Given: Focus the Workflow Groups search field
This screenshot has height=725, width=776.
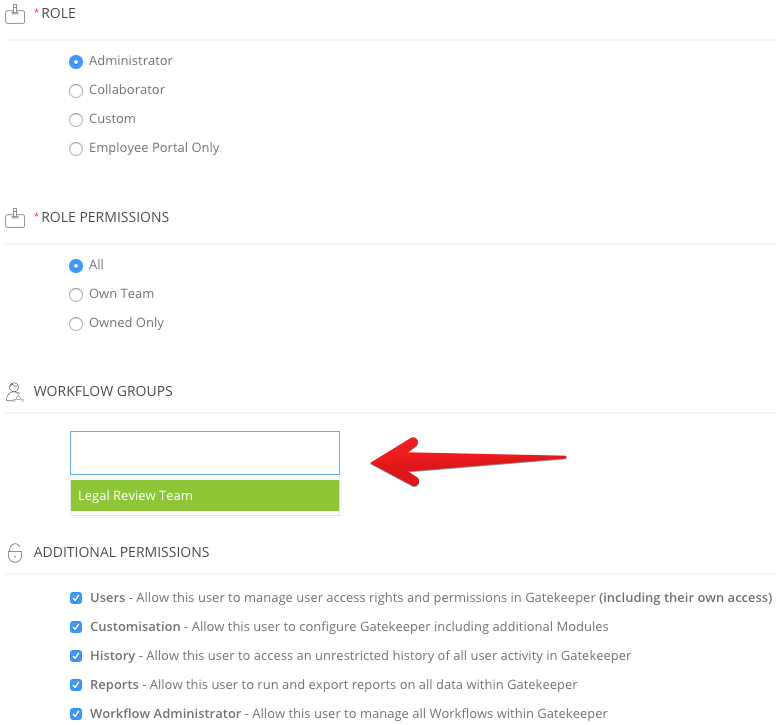Looking at the screenshot, I should (x=205, y=453).
